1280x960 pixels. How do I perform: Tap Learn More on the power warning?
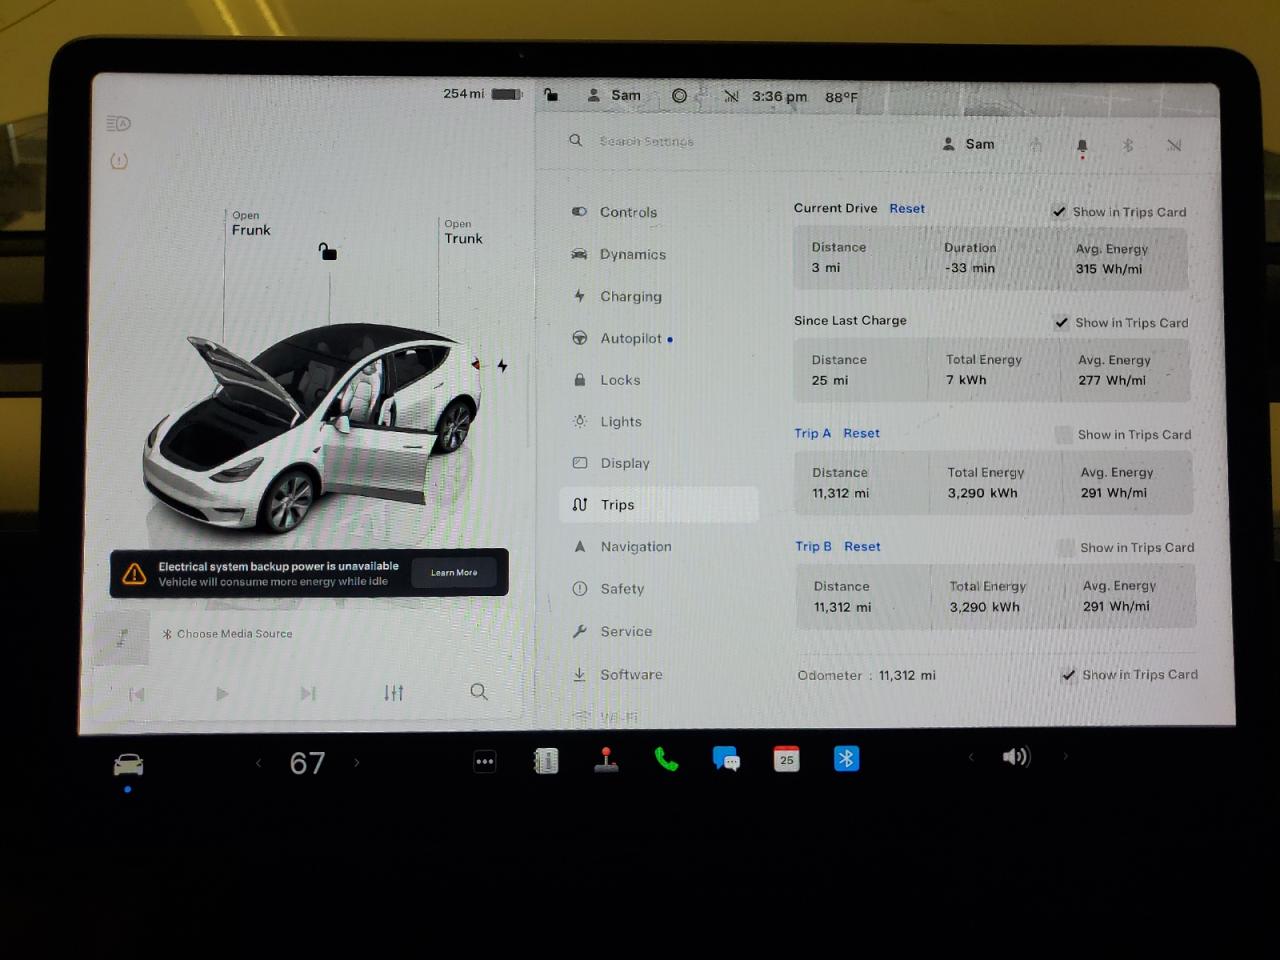click(x=454, y=573)
